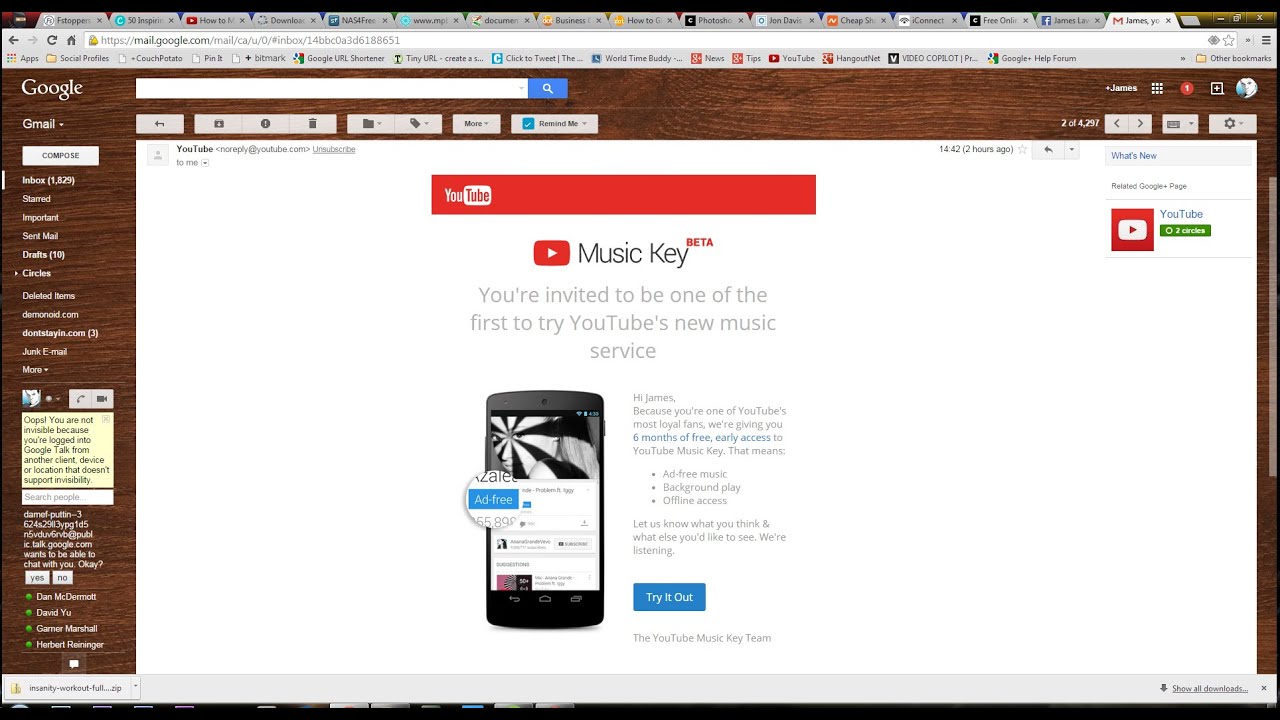View Google+ notifications badge
This screenshot has width=1280, height=720.
1187,88
